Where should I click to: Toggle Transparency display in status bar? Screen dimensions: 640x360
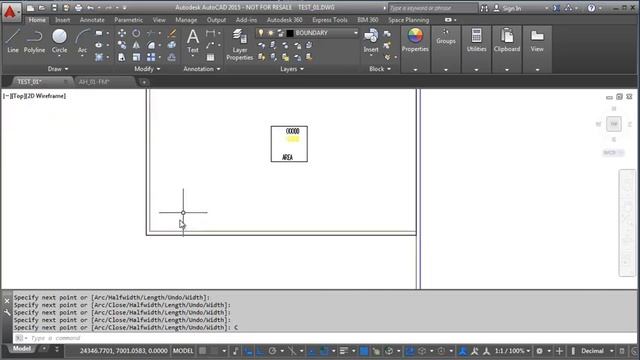coord(364,351)
